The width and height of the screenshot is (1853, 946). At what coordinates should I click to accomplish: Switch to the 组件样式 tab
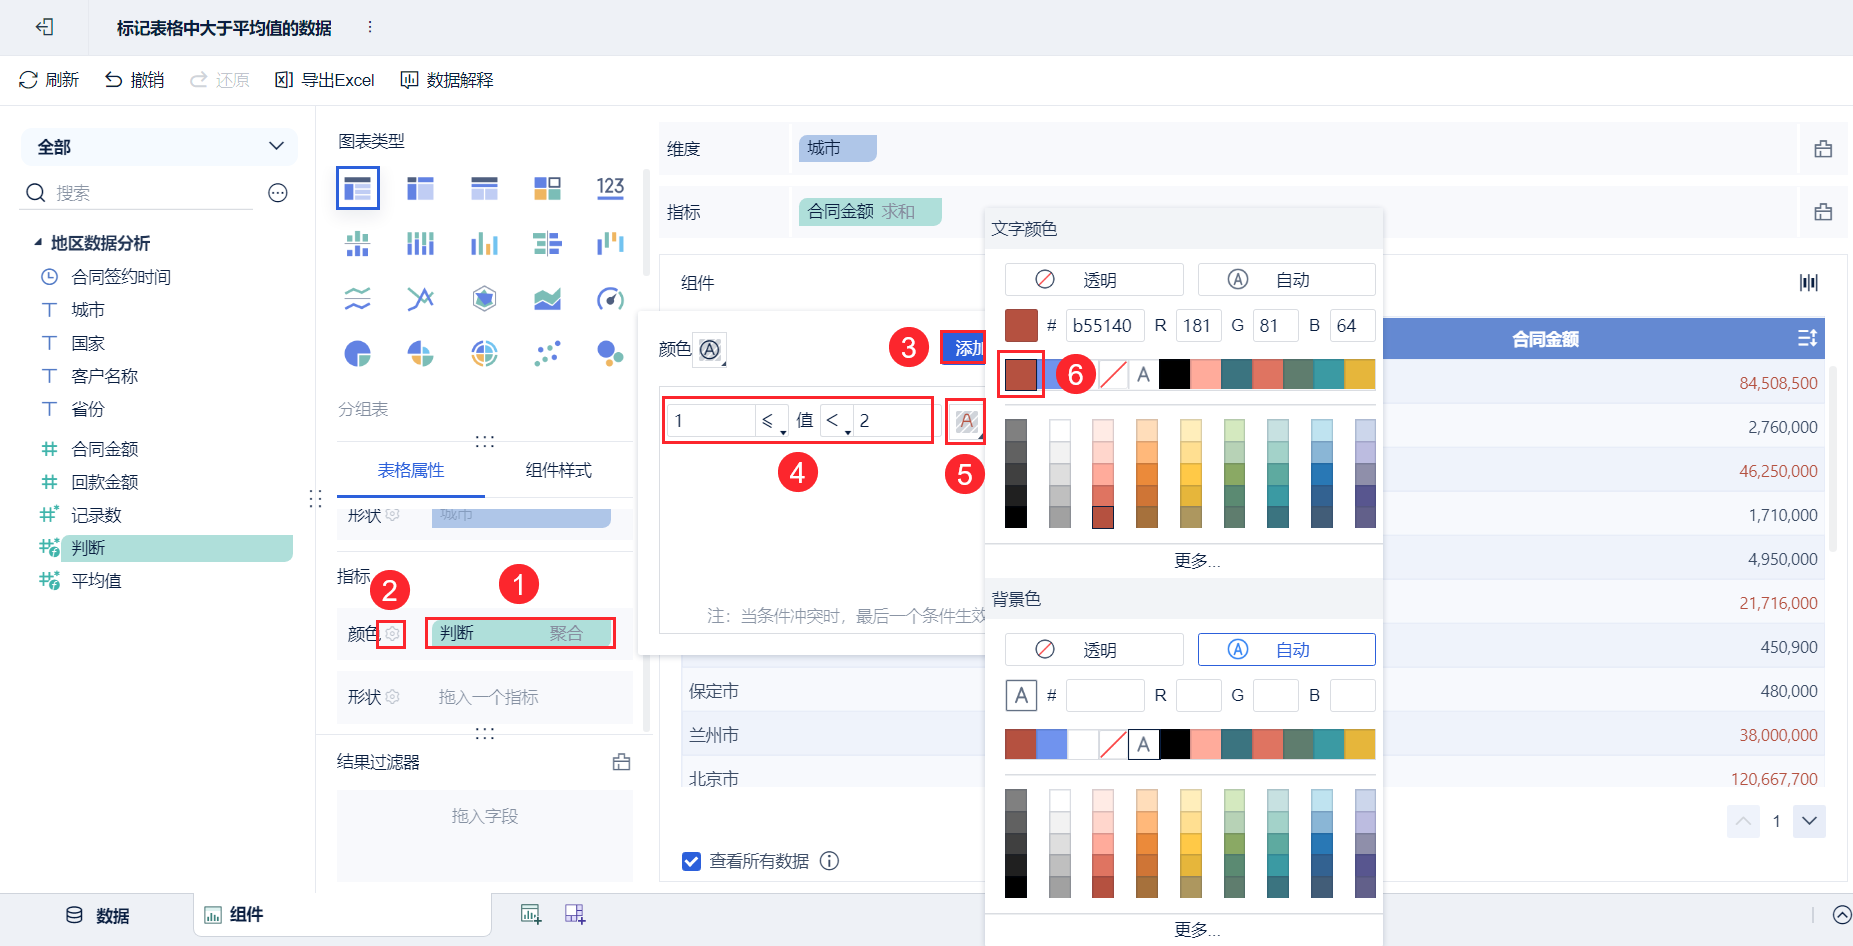[559, 470]
